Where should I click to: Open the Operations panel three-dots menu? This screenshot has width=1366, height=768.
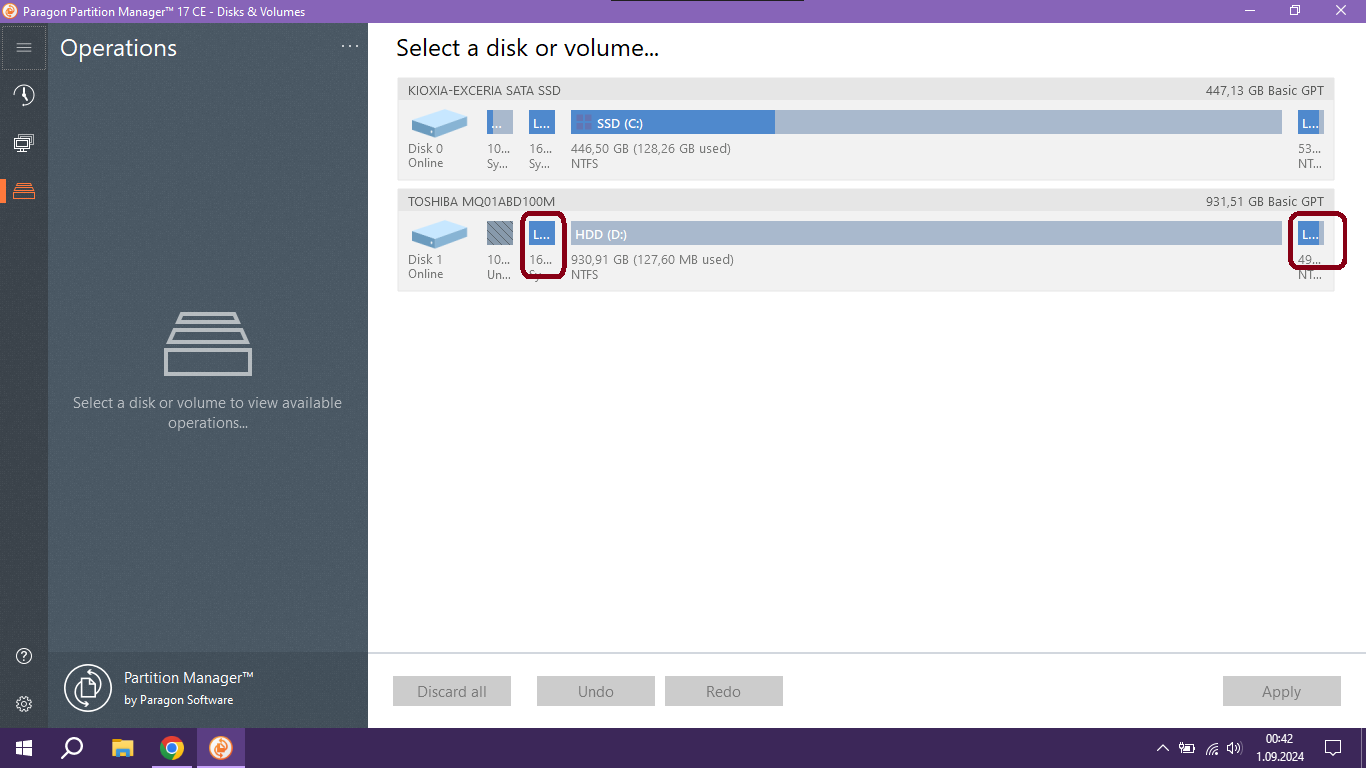point(349,46)
